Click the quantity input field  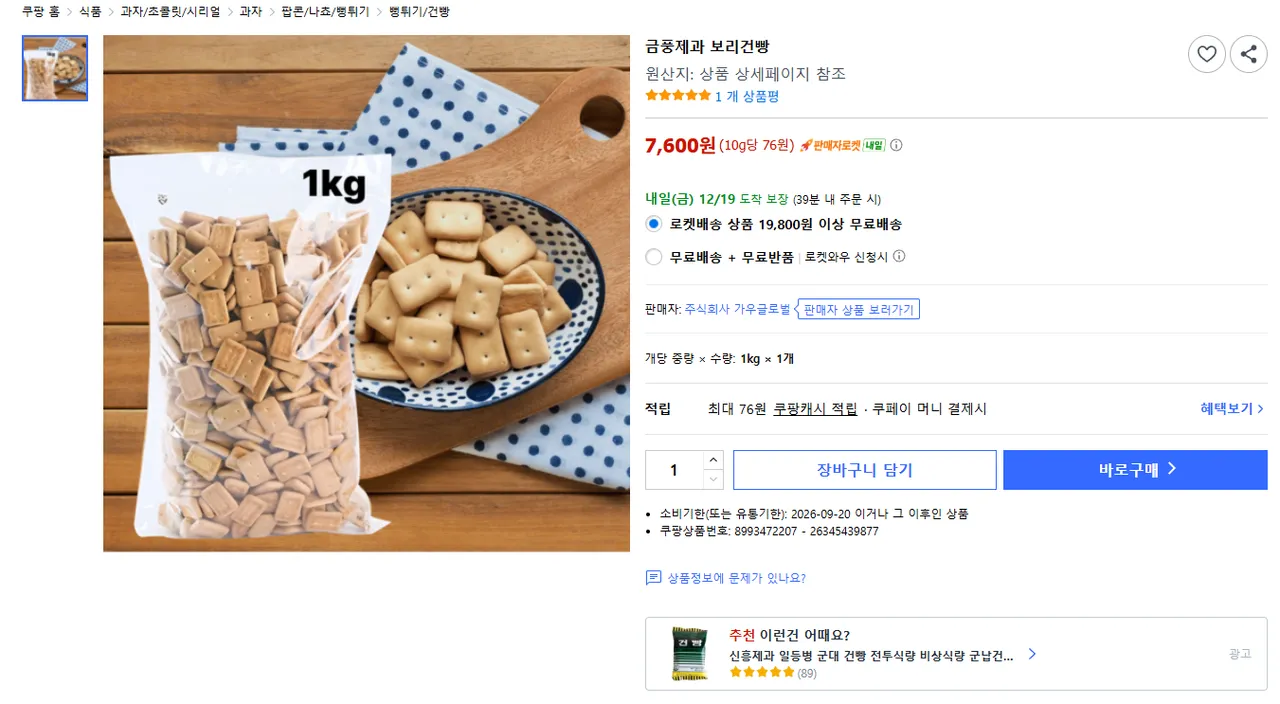tap(674, 470)
